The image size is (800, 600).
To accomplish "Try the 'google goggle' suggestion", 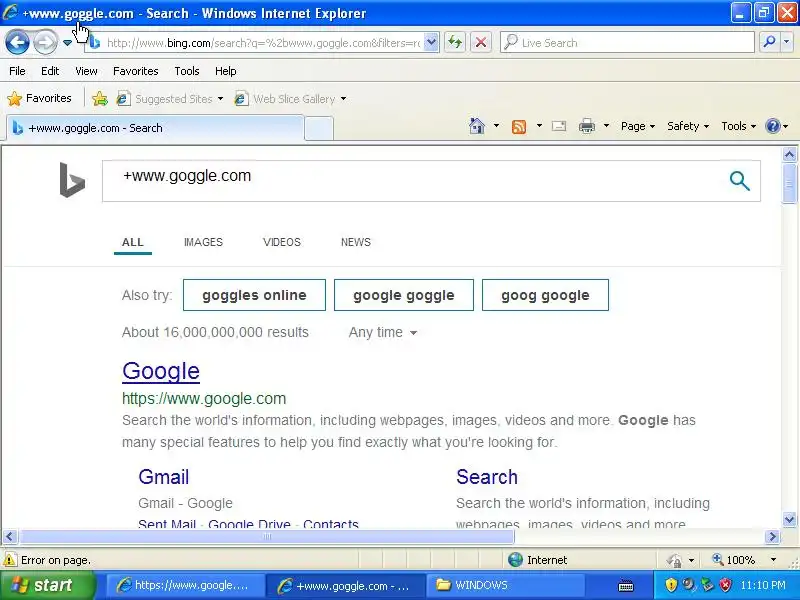I will [x=404, y=295].
